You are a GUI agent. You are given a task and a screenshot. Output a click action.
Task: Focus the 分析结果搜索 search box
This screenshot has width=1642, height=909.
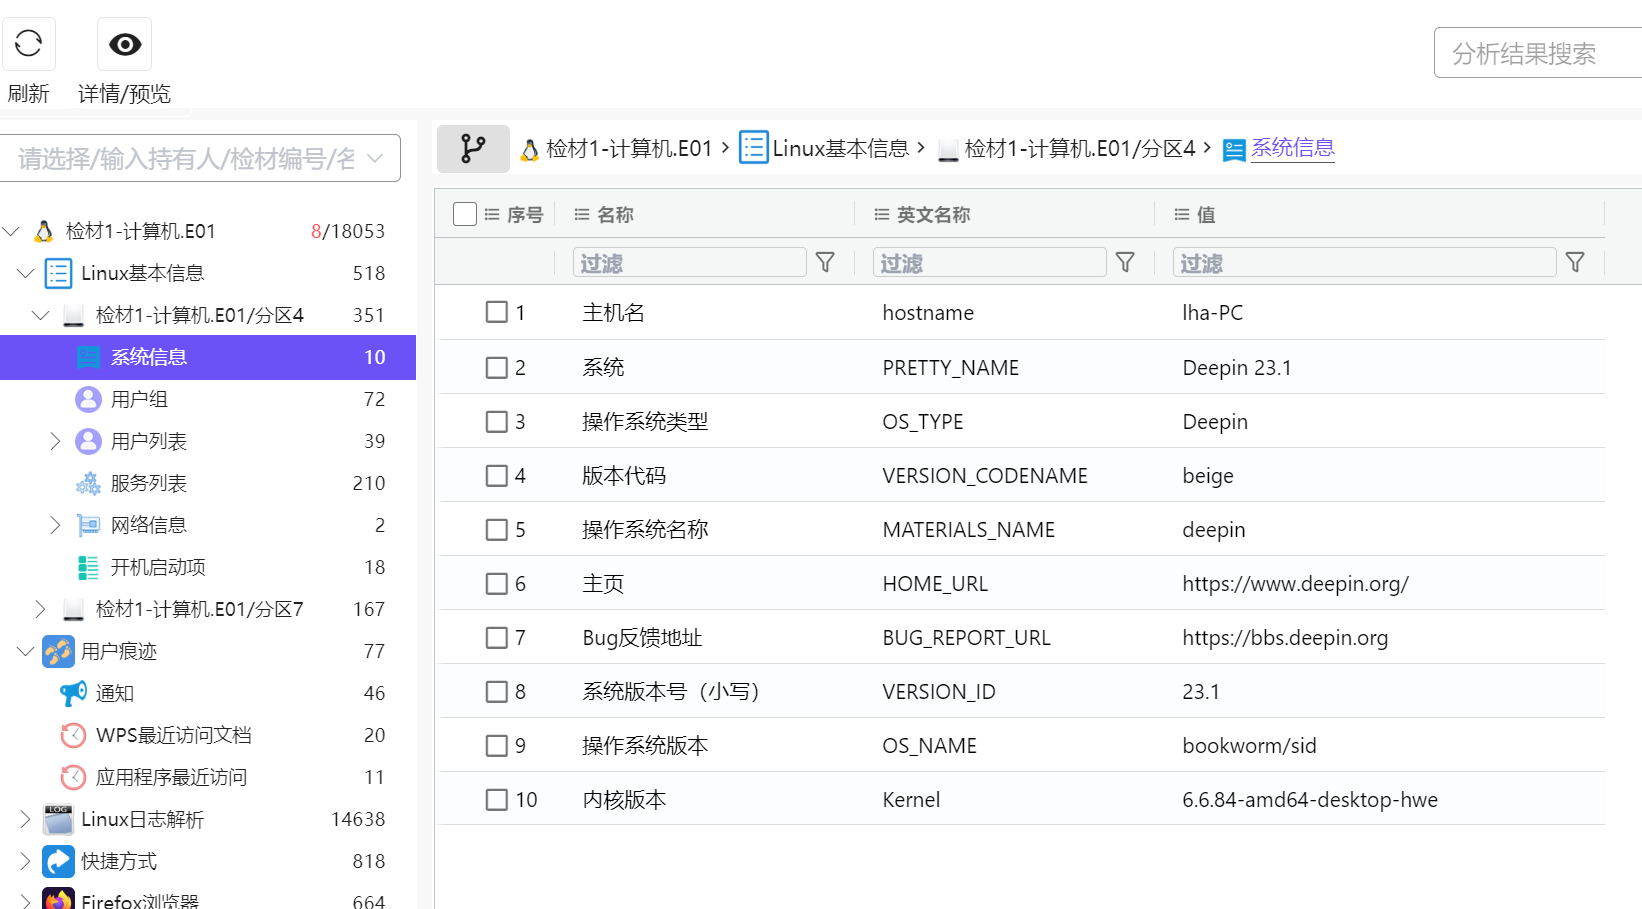tap(1538, 53)
